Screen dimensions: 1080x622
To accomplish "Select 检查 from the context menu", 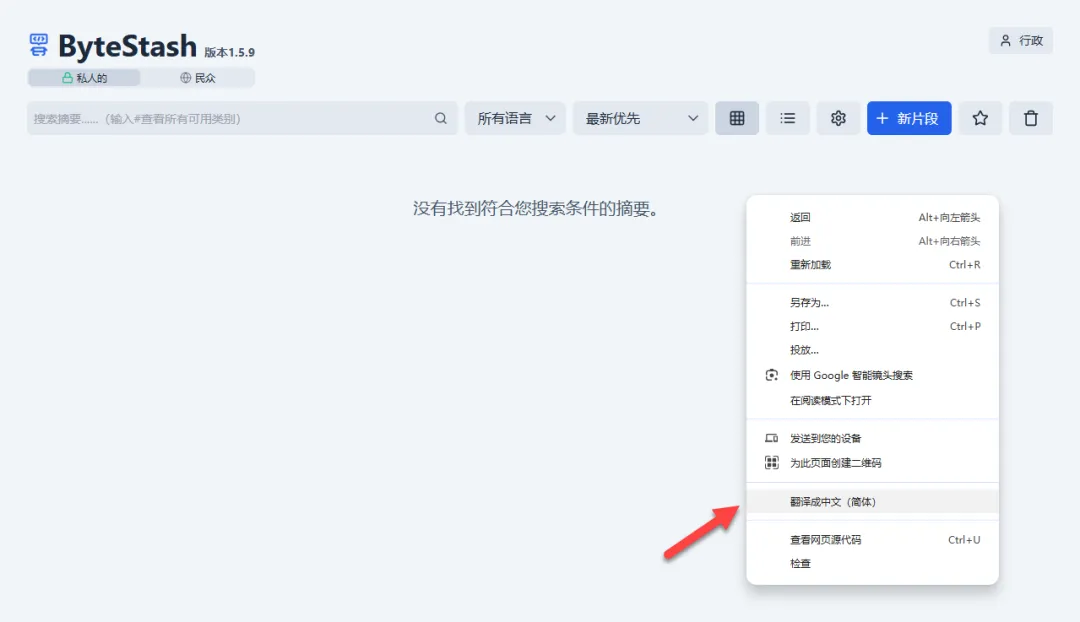I will 800,564.
